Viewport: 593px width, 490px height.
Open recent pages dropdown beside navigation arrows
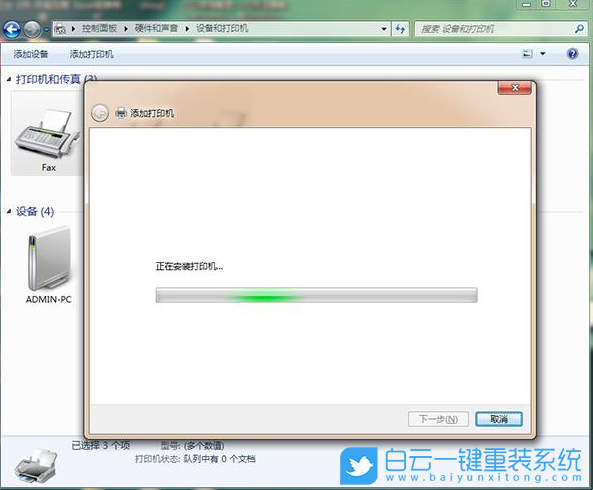[x=46, y=29]
